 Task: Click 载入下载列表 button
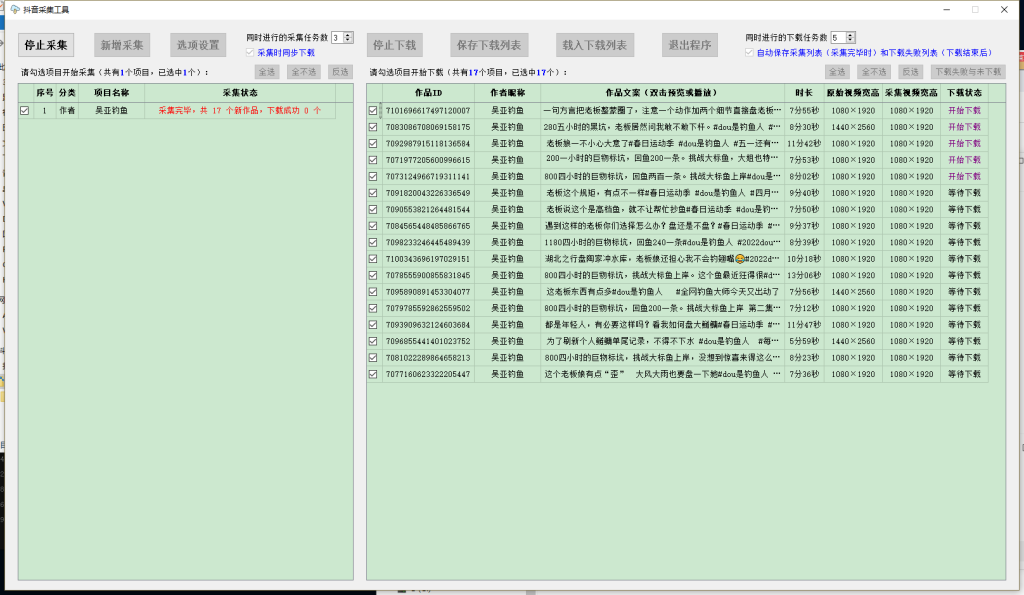[x=595, y=45]
